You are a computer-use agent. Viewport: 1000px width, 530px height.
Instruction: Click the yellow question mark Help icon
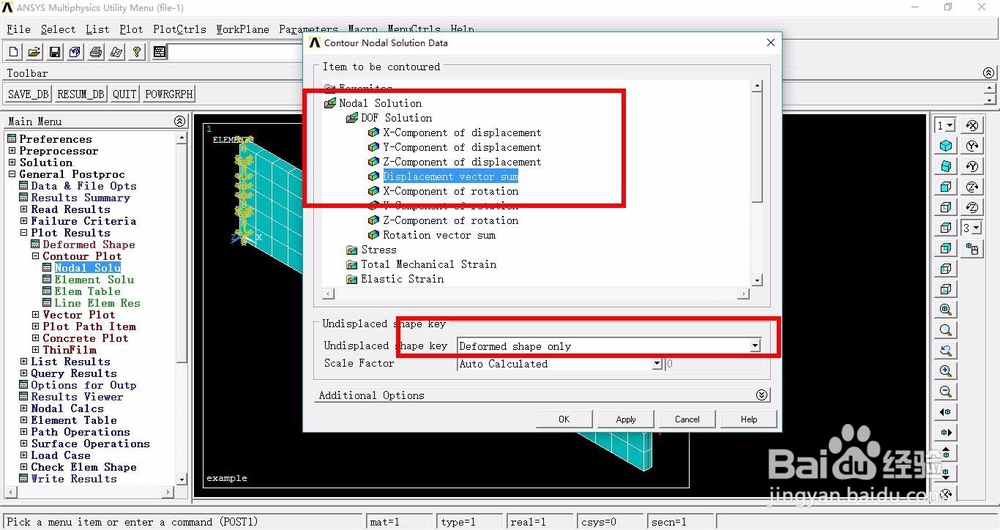pos(136,52)
